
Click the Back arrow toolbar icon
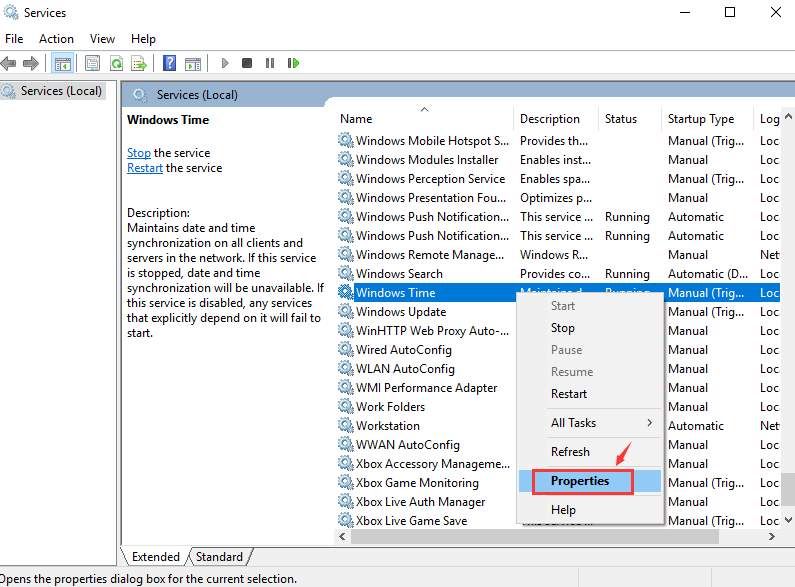click(9, 63)
